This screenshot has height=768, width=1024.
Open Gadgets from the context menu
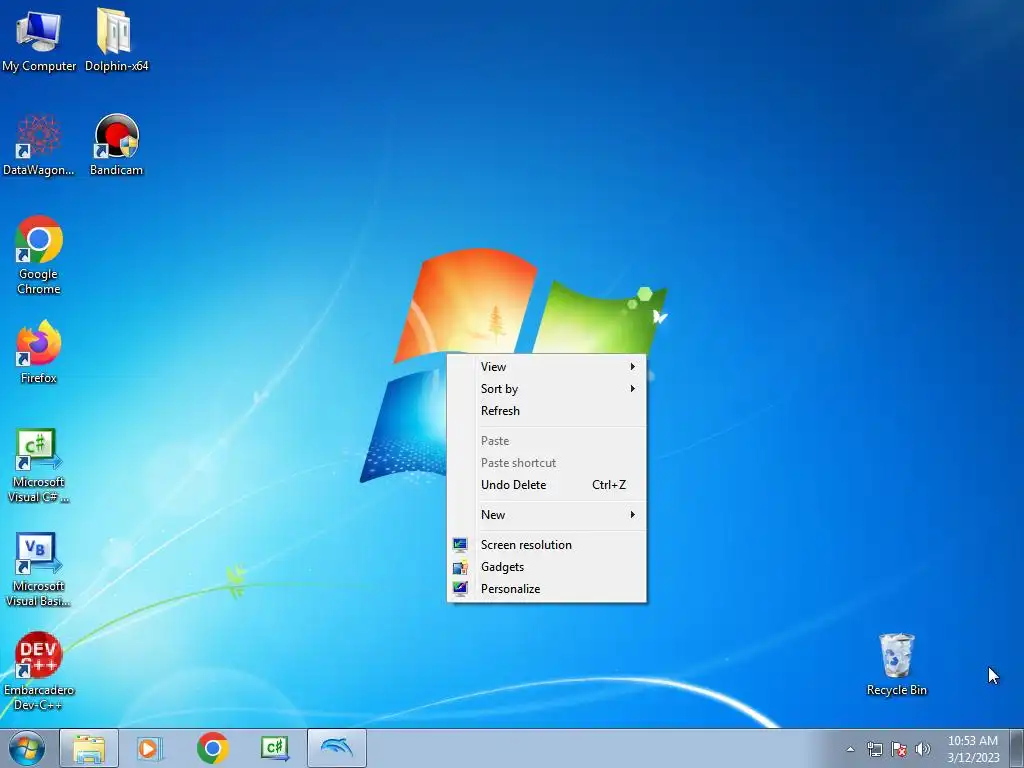[547, 567]
